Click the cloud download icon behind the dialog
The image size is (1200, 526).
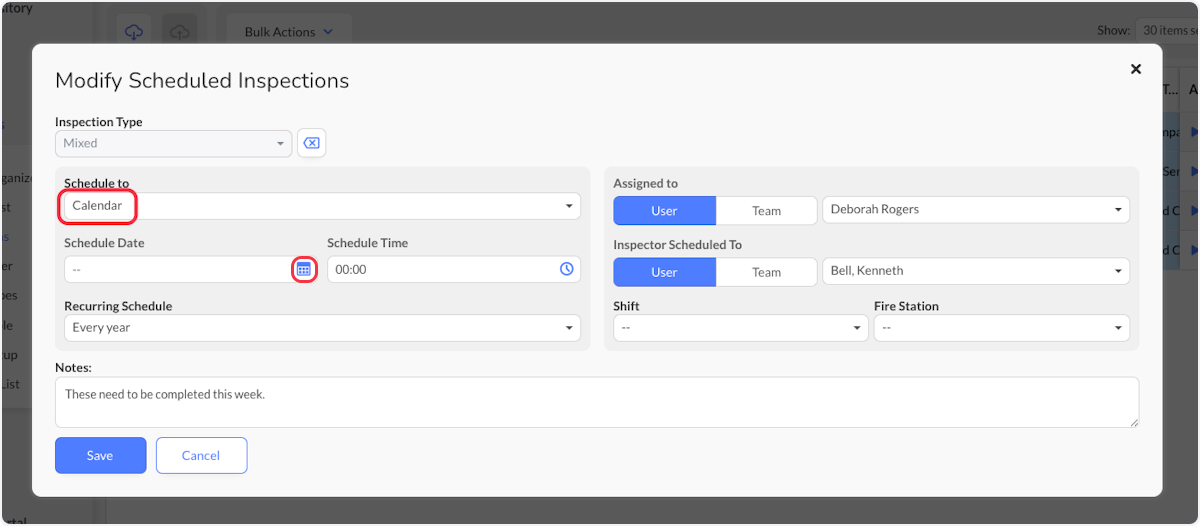(134, 32)
